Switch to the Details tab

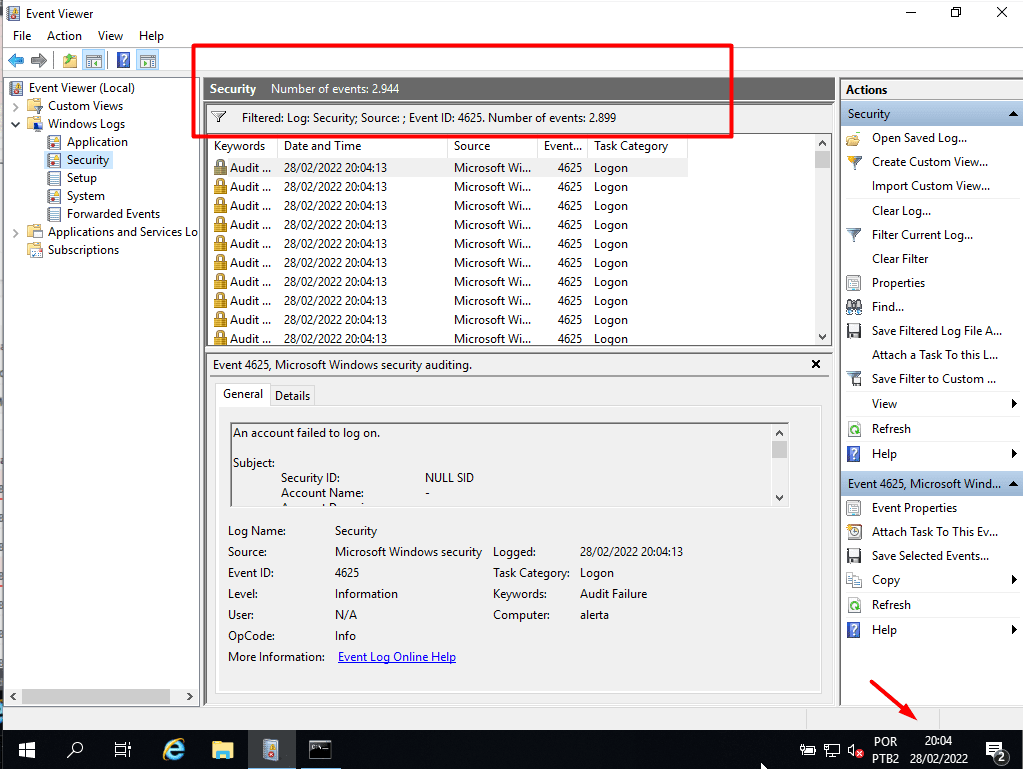pos(292,396)
